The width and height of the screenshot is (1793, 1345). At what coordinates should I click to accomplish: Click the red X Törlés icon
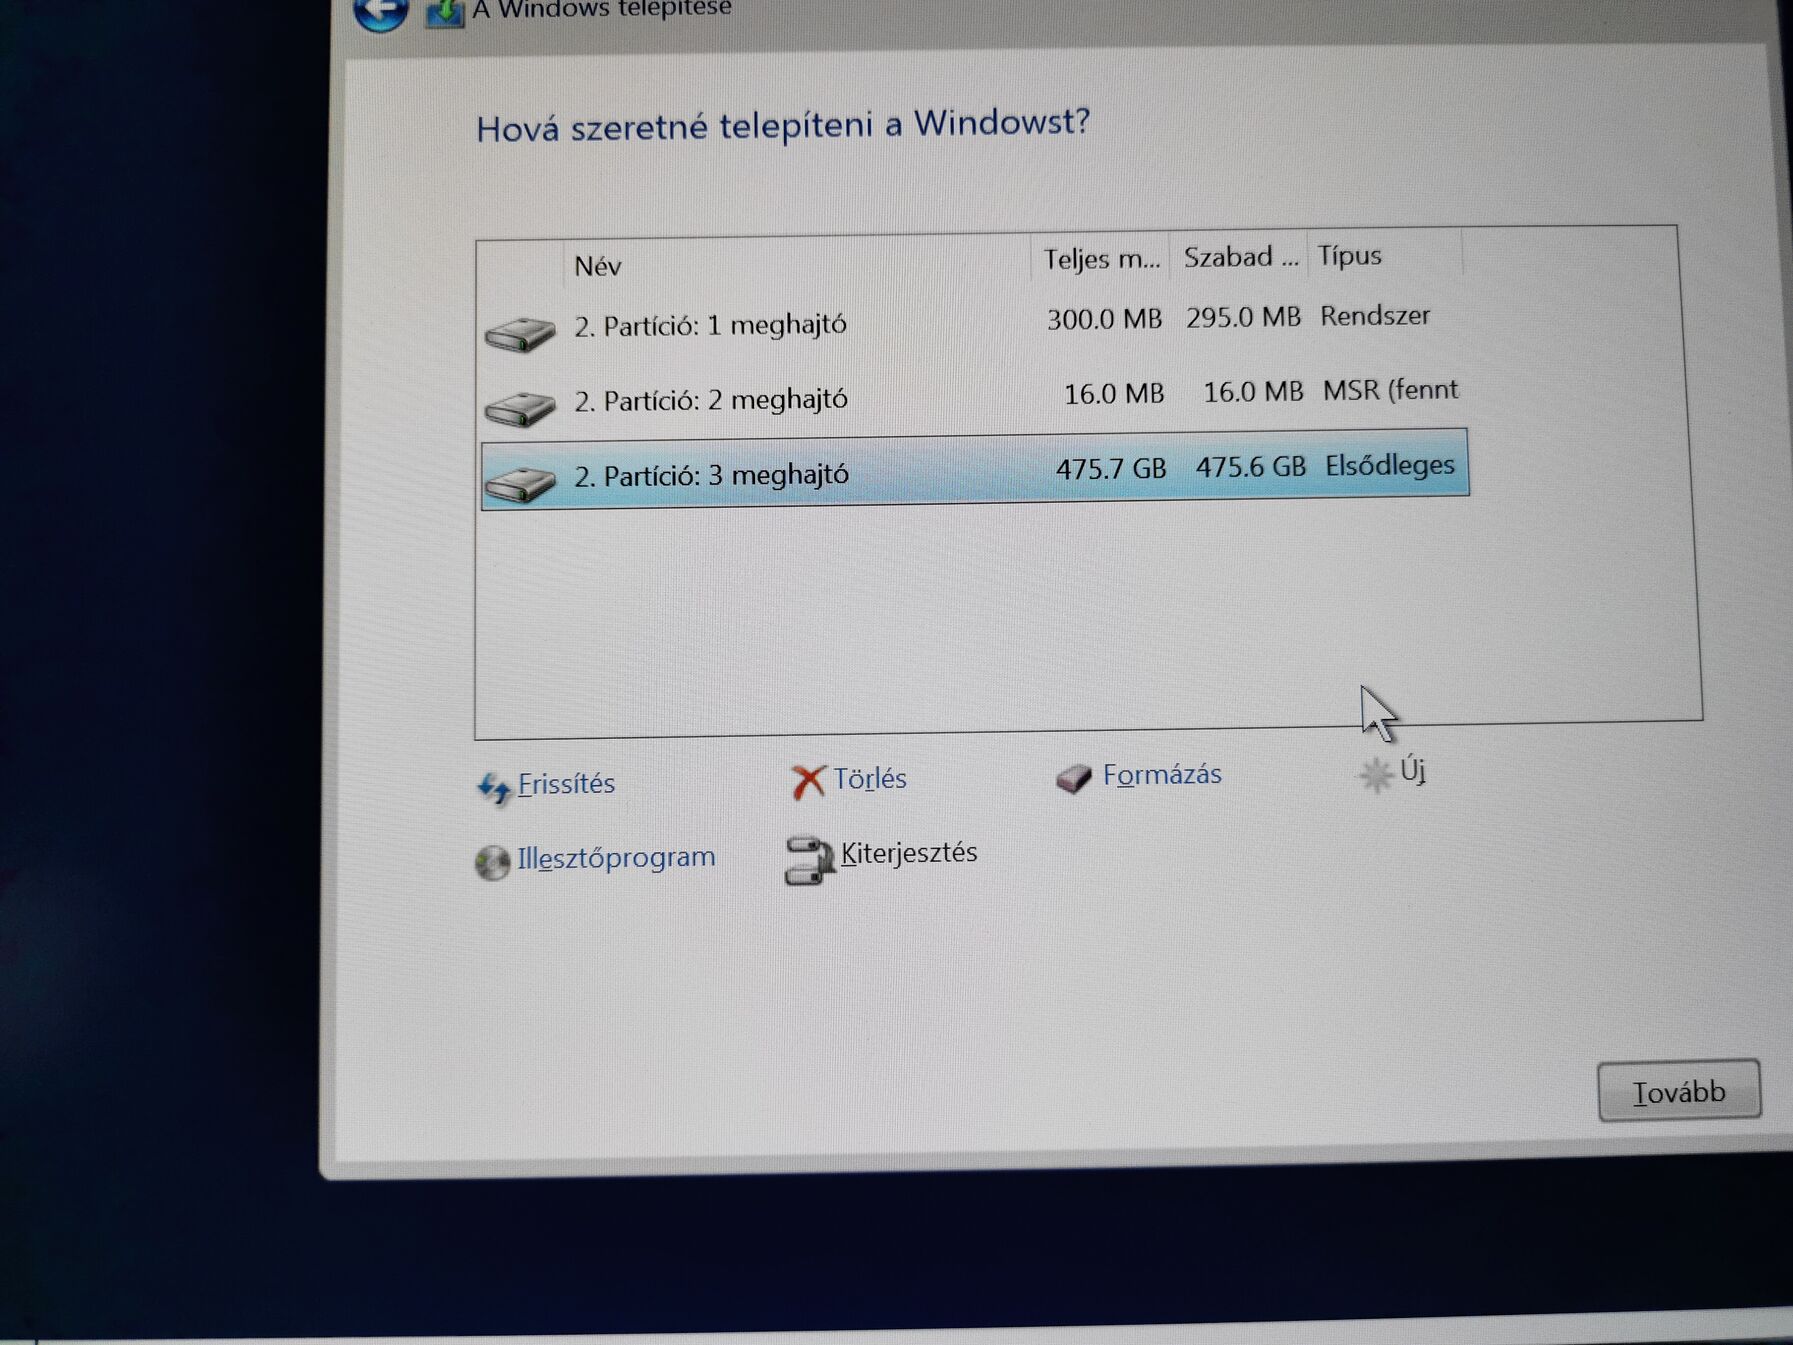pyautogui.click(x=808, y=781)
